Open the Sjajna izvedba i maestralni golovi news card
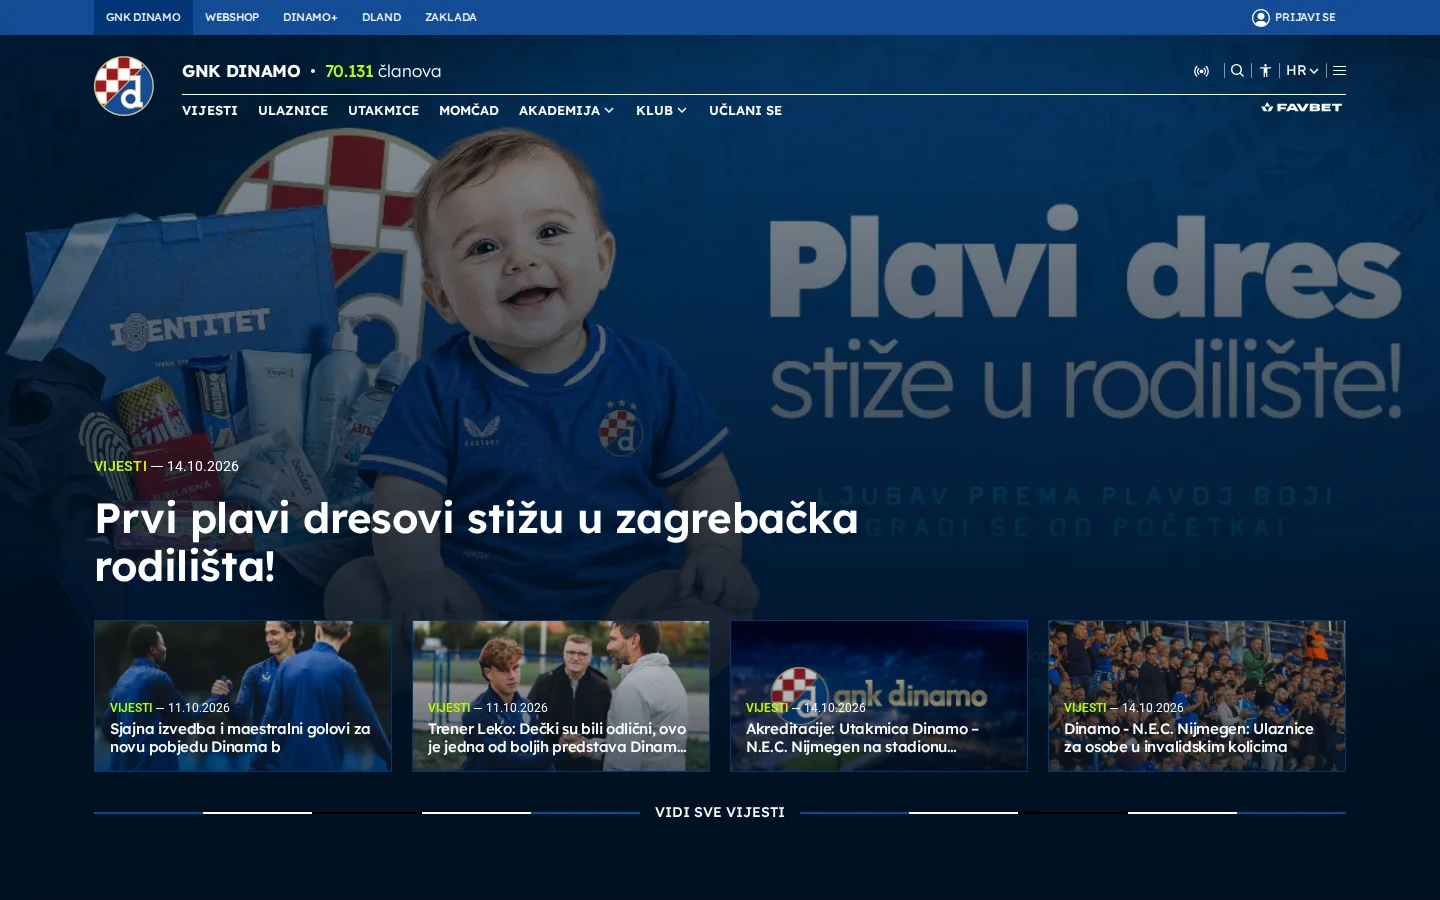The image size is (1440, 900). (x=243, y=696)
